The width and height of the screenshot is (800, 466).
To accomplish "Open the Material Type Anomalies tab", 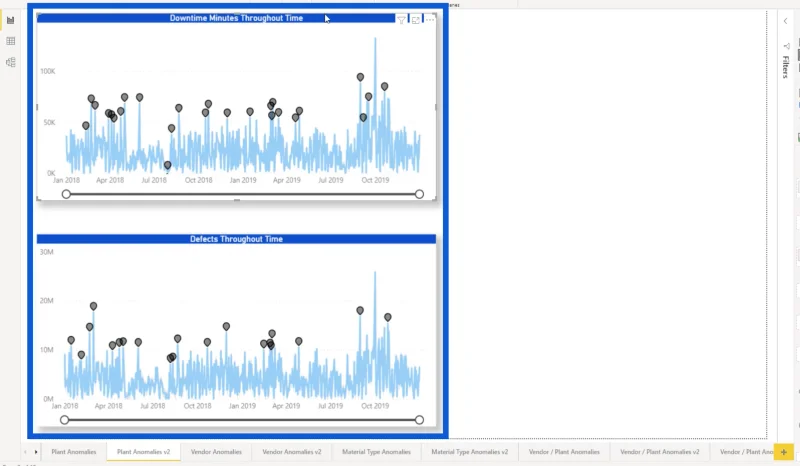I will point(377,452).
